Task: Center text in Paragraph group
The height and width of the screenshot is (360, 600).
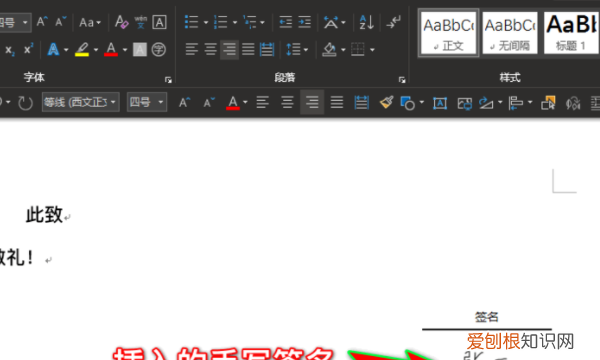Action: pyautogui.click(x=210, y=50)
